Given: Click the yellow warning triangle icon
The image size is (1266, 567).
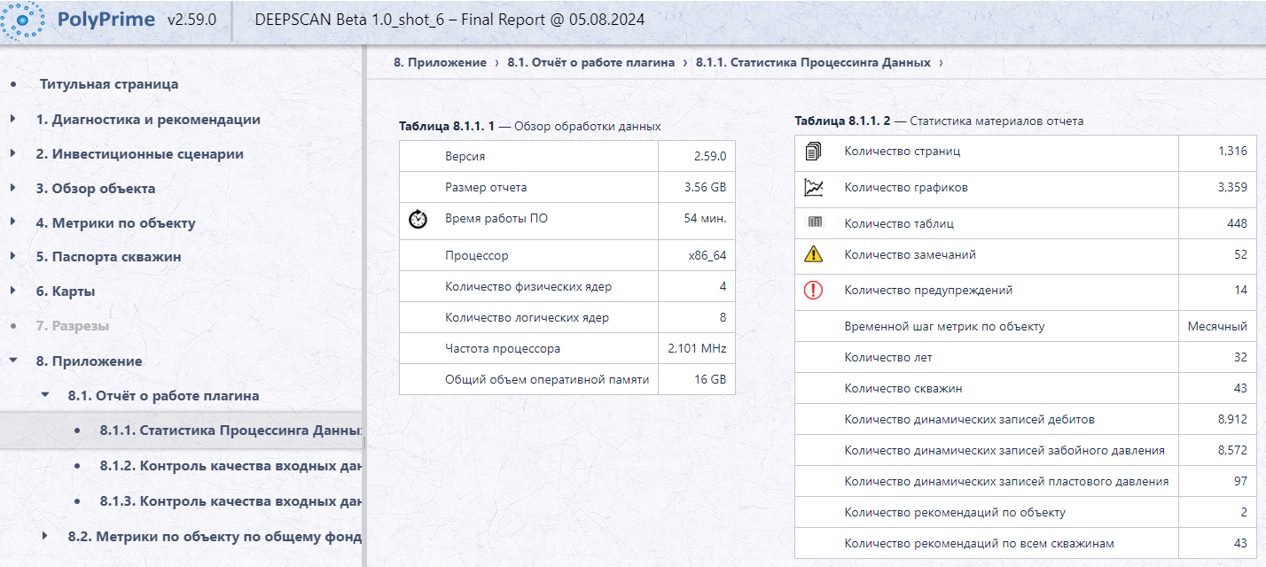Looking at the screenshot, I should point(813,254).
